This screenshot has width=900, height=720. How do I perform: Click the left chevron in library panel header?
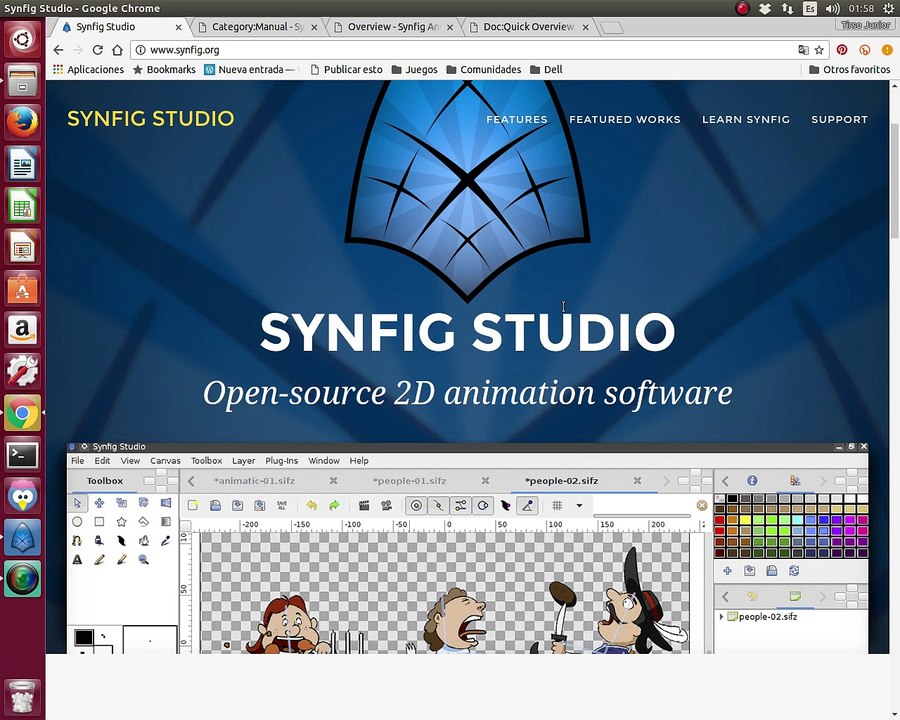click(725, 596)
